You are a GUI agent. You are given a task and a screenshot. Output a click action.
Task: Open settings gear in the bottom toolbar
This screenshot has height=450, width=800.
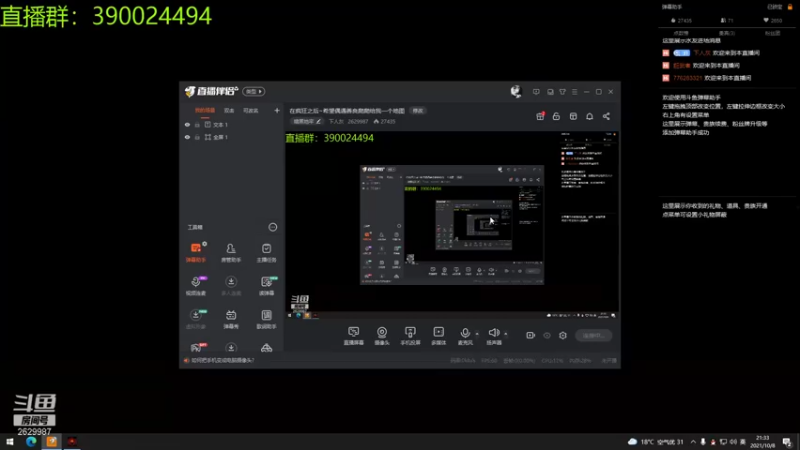[563, 335]
